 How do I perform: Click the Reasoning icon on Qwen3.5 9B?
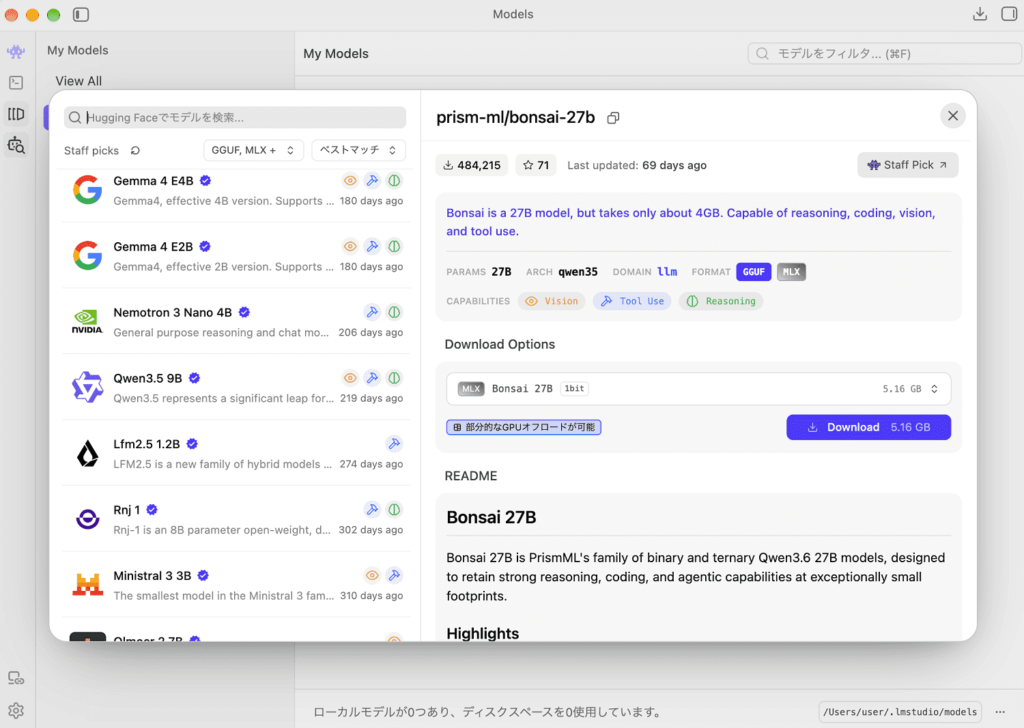click(x=394, y=378)
